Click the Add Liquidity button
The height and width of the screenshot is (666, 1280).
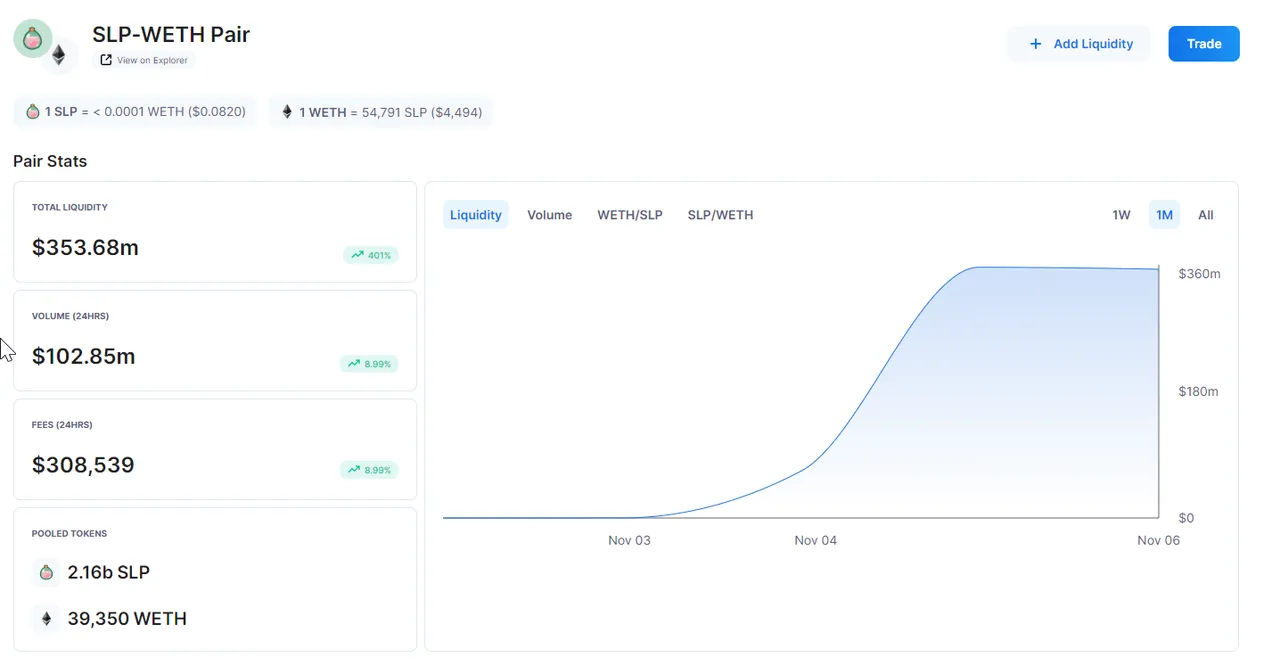(1079, 44)
